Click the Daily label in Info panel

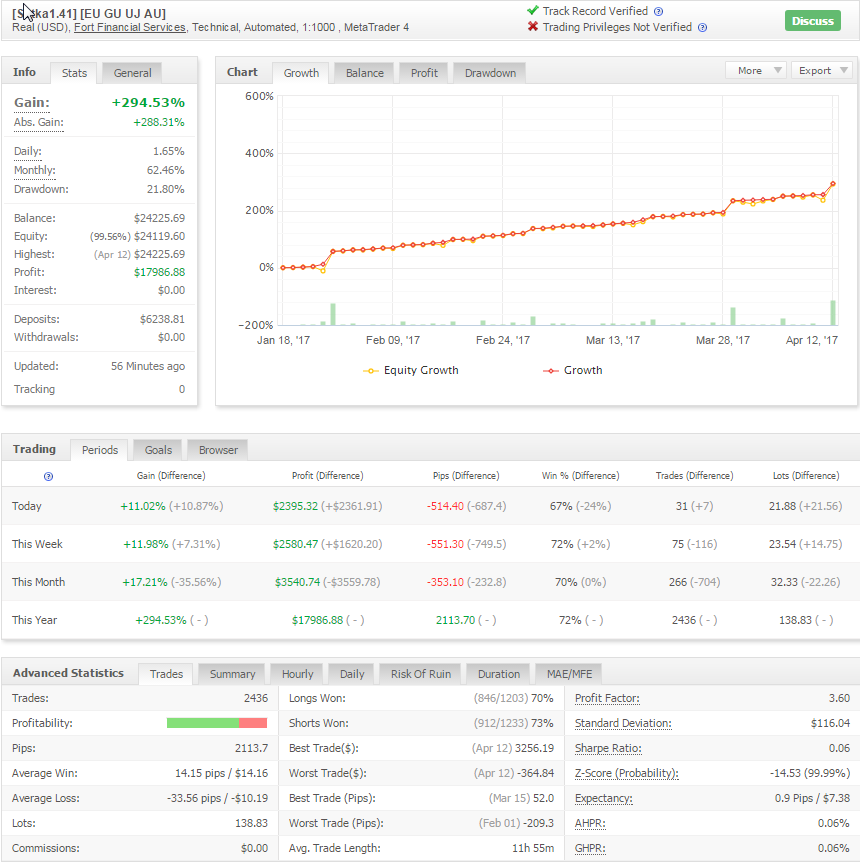coord(27,151)
